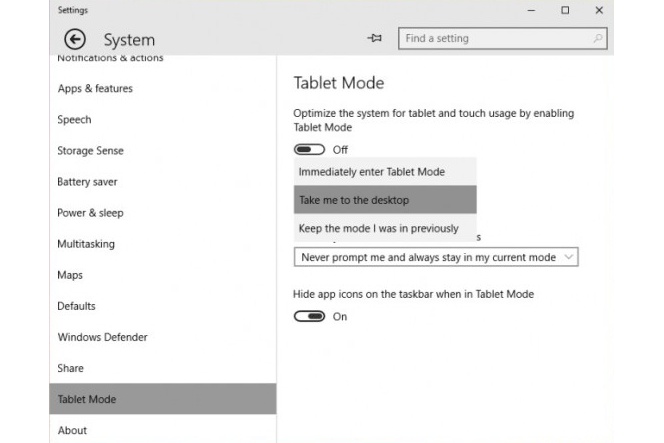Pin Settings with the pushpin icon
This screenshot has width=664, height=443.
pos(374,39)
